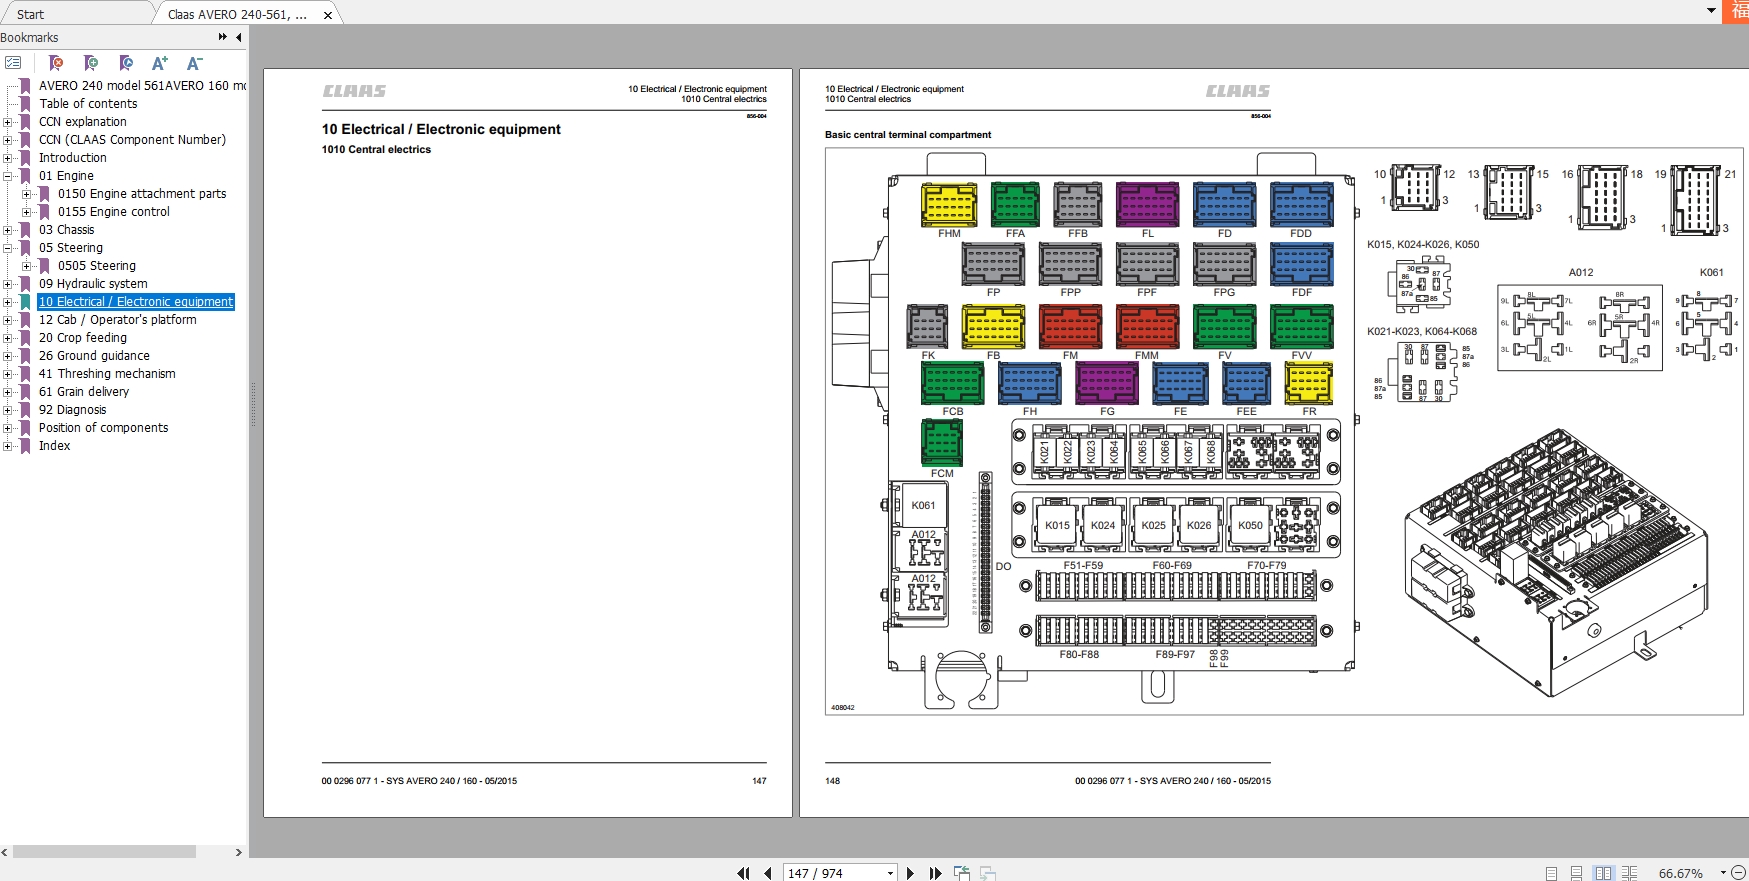
Task: Expand 09 Hydraulic system node
Action: pyautogui.click(x=8, y=284)
